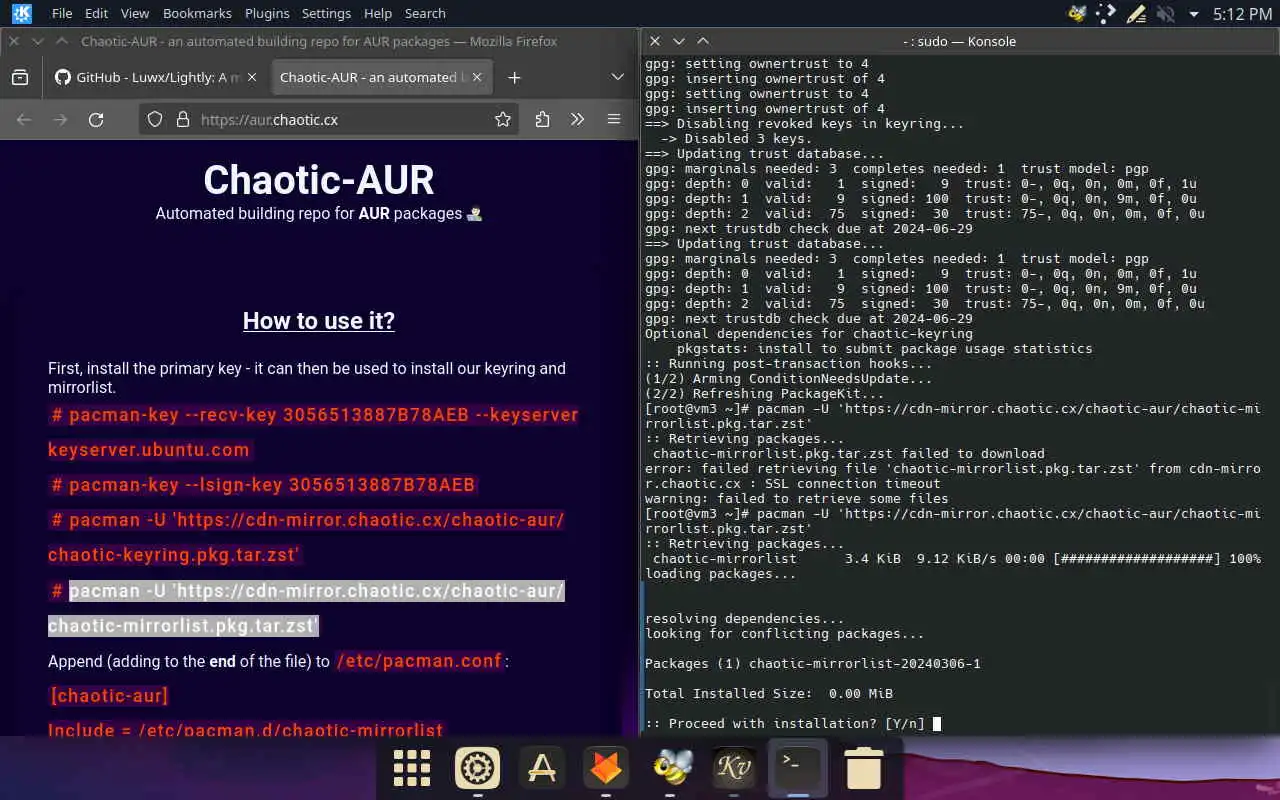
Task: Expand Firefox toolbar overflow double-chevron
Action: [x=578, y=119]
